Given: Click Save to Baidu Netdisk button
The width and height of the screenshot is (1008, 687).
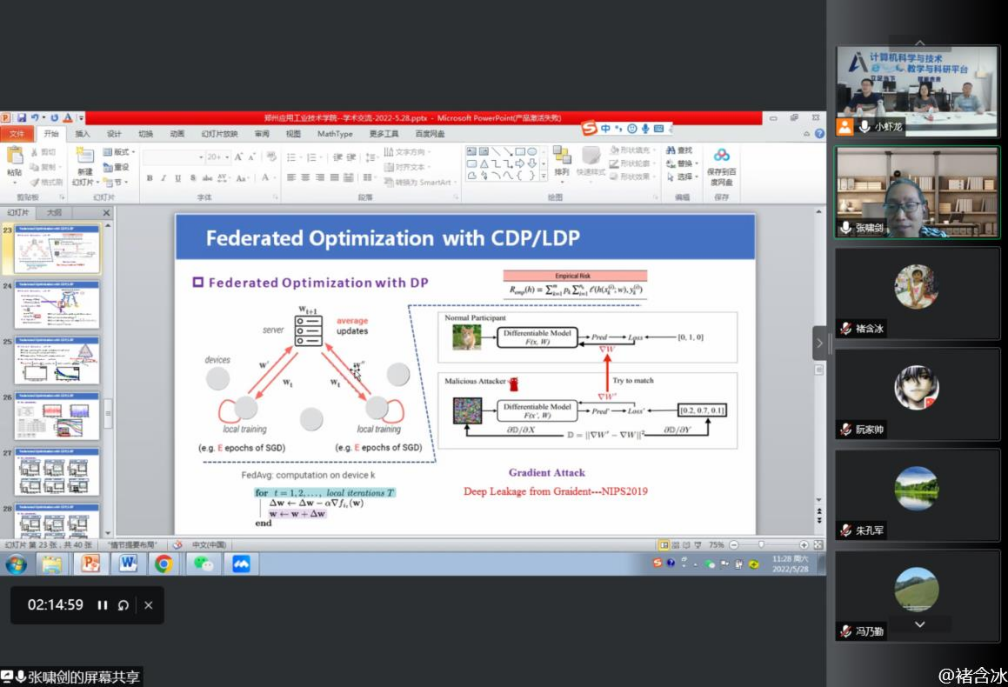Looking at the screenshot, I should [x=721, y=166].
